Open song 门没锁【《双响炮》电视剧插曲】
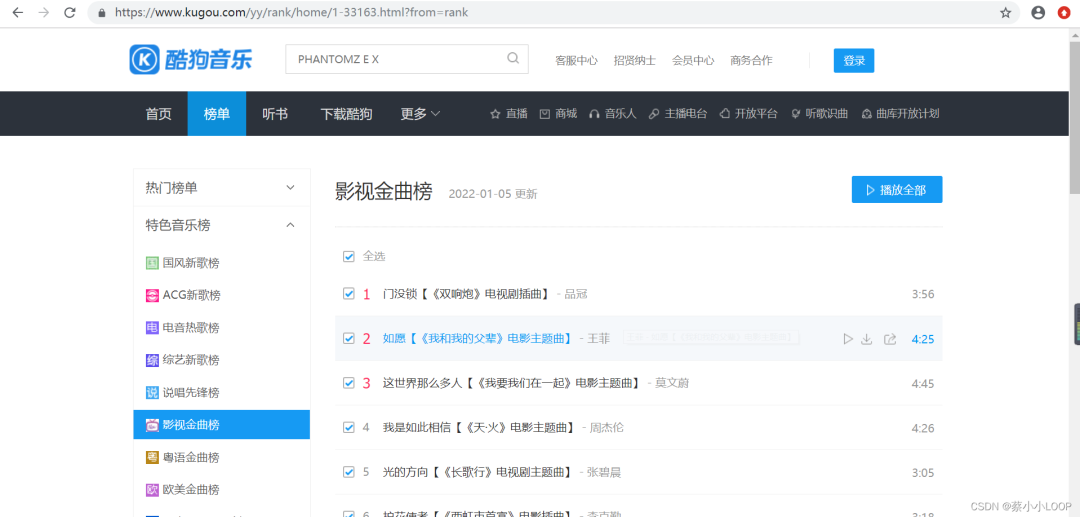 467,294
